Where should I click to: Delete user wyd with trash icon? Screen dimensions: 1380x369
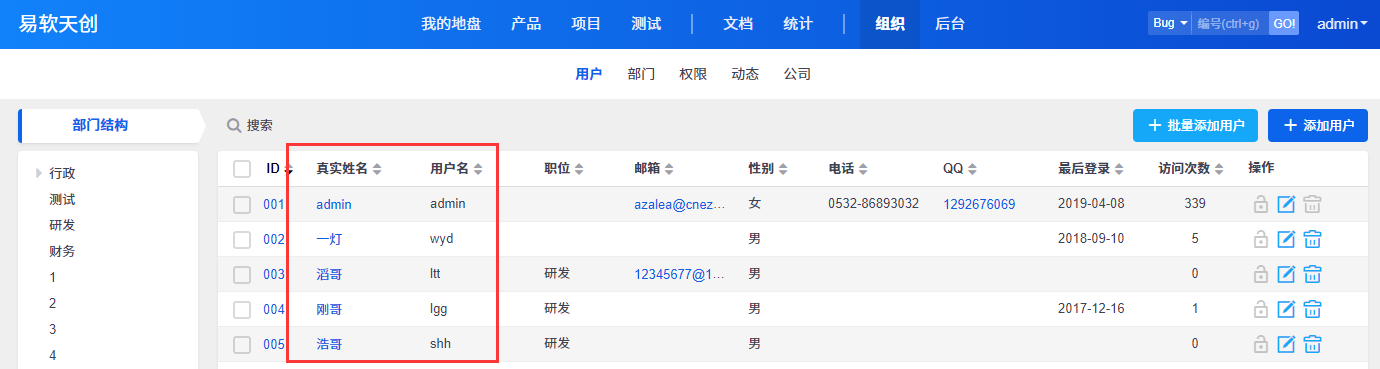click(1313, 239)
